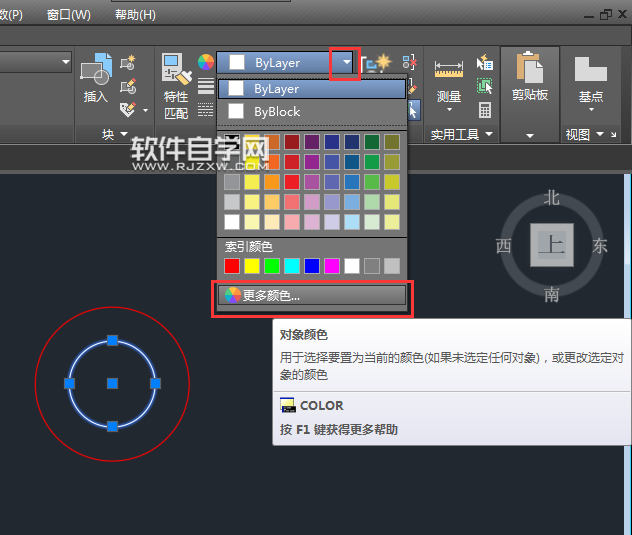Click the Match Properties icon

(176, 69)
